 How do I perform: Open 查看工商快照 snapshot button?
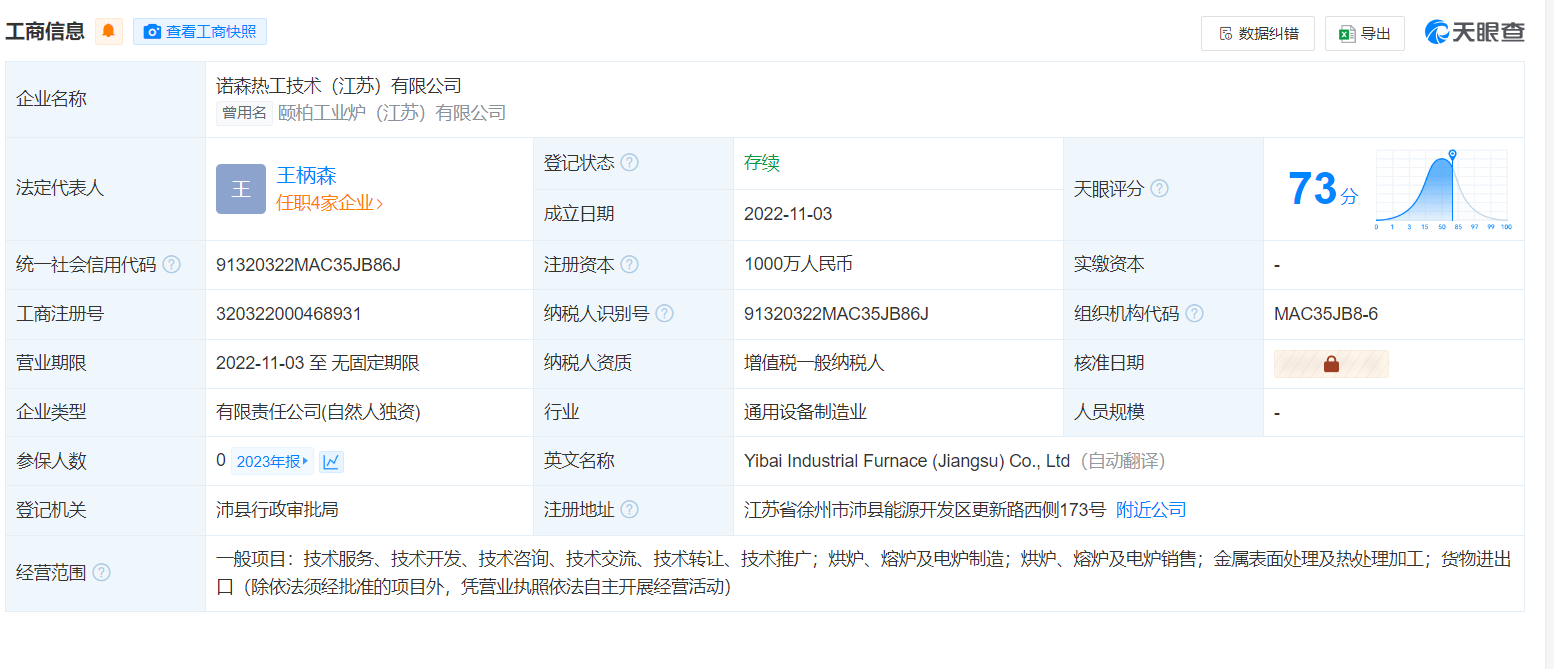[x=200, y=31]
